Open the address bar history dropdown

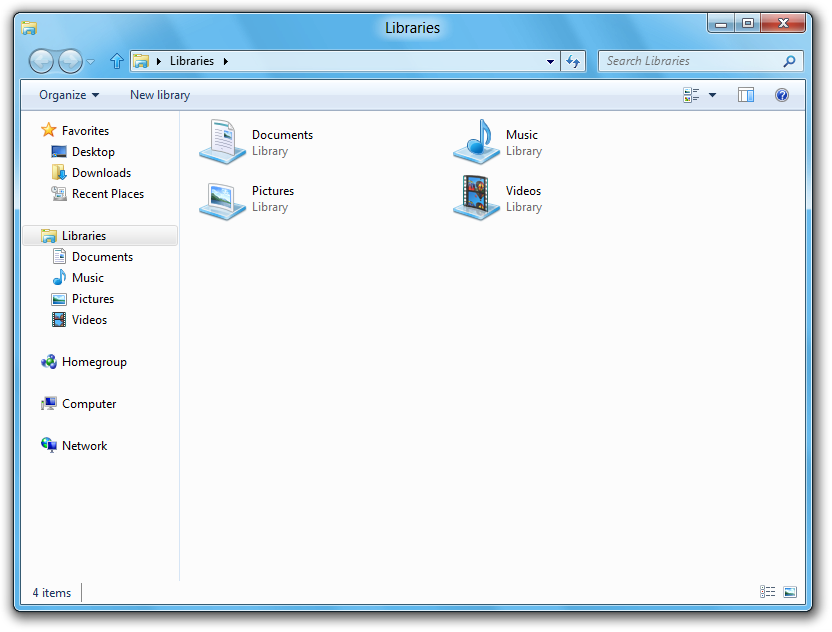coord(550,61)
